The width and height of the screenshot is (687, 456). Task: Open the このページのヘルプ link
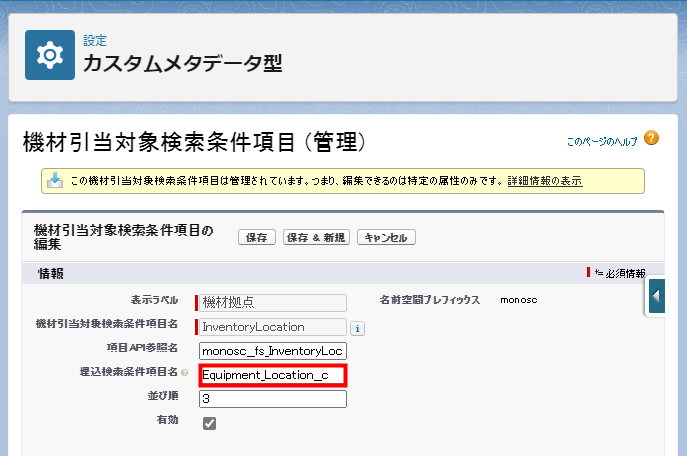[x=601, y=142]
